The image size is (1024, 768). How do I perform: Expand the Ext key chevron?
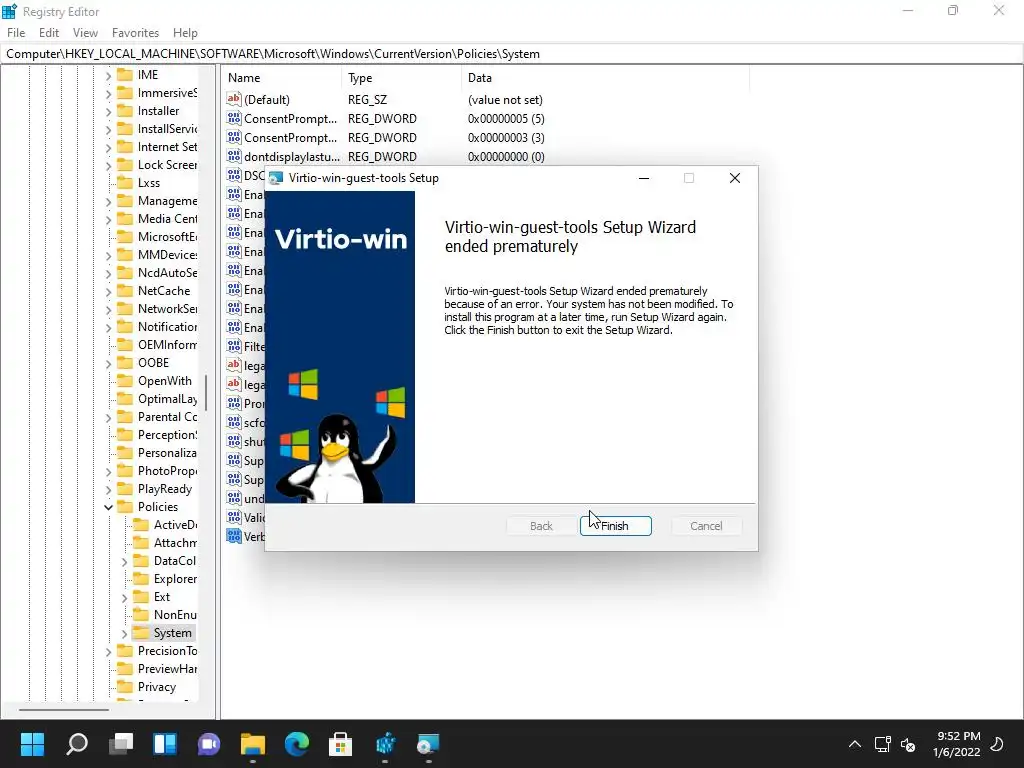pos(124,598)
